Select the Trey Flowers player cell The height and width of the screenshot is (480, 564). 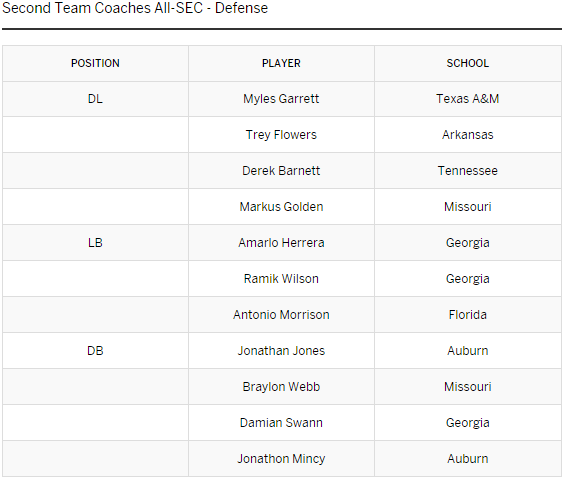(x=281, y=135)
